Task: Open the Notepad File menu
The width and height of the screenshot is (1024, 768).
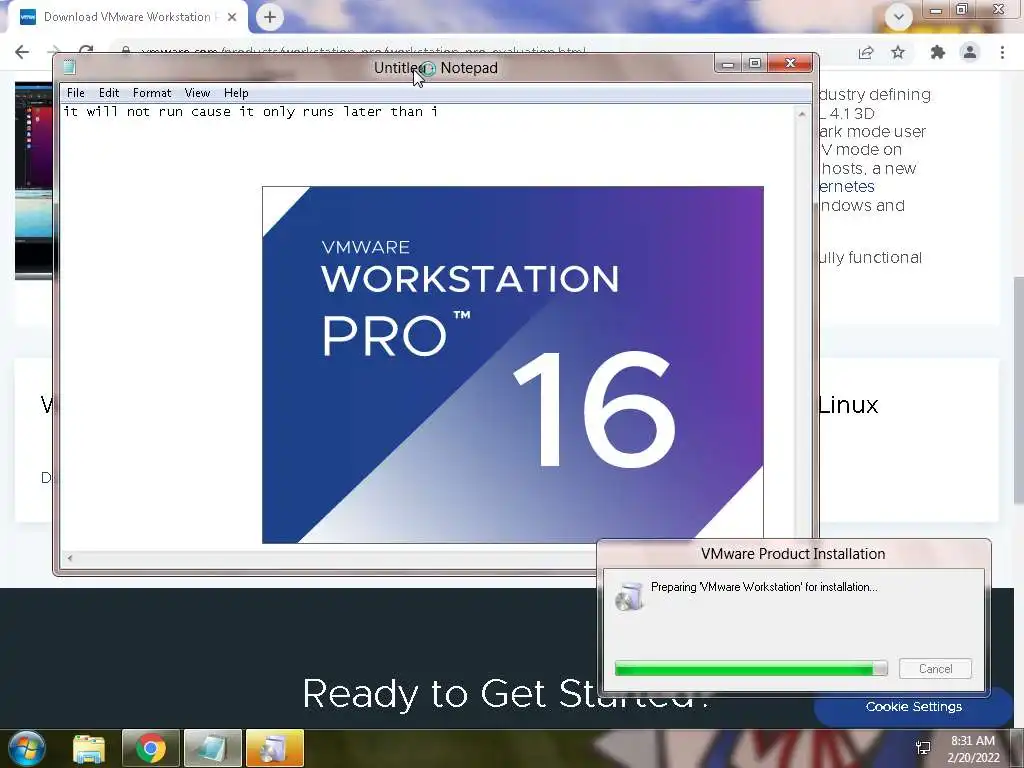Action: click(x=76, y=93)
